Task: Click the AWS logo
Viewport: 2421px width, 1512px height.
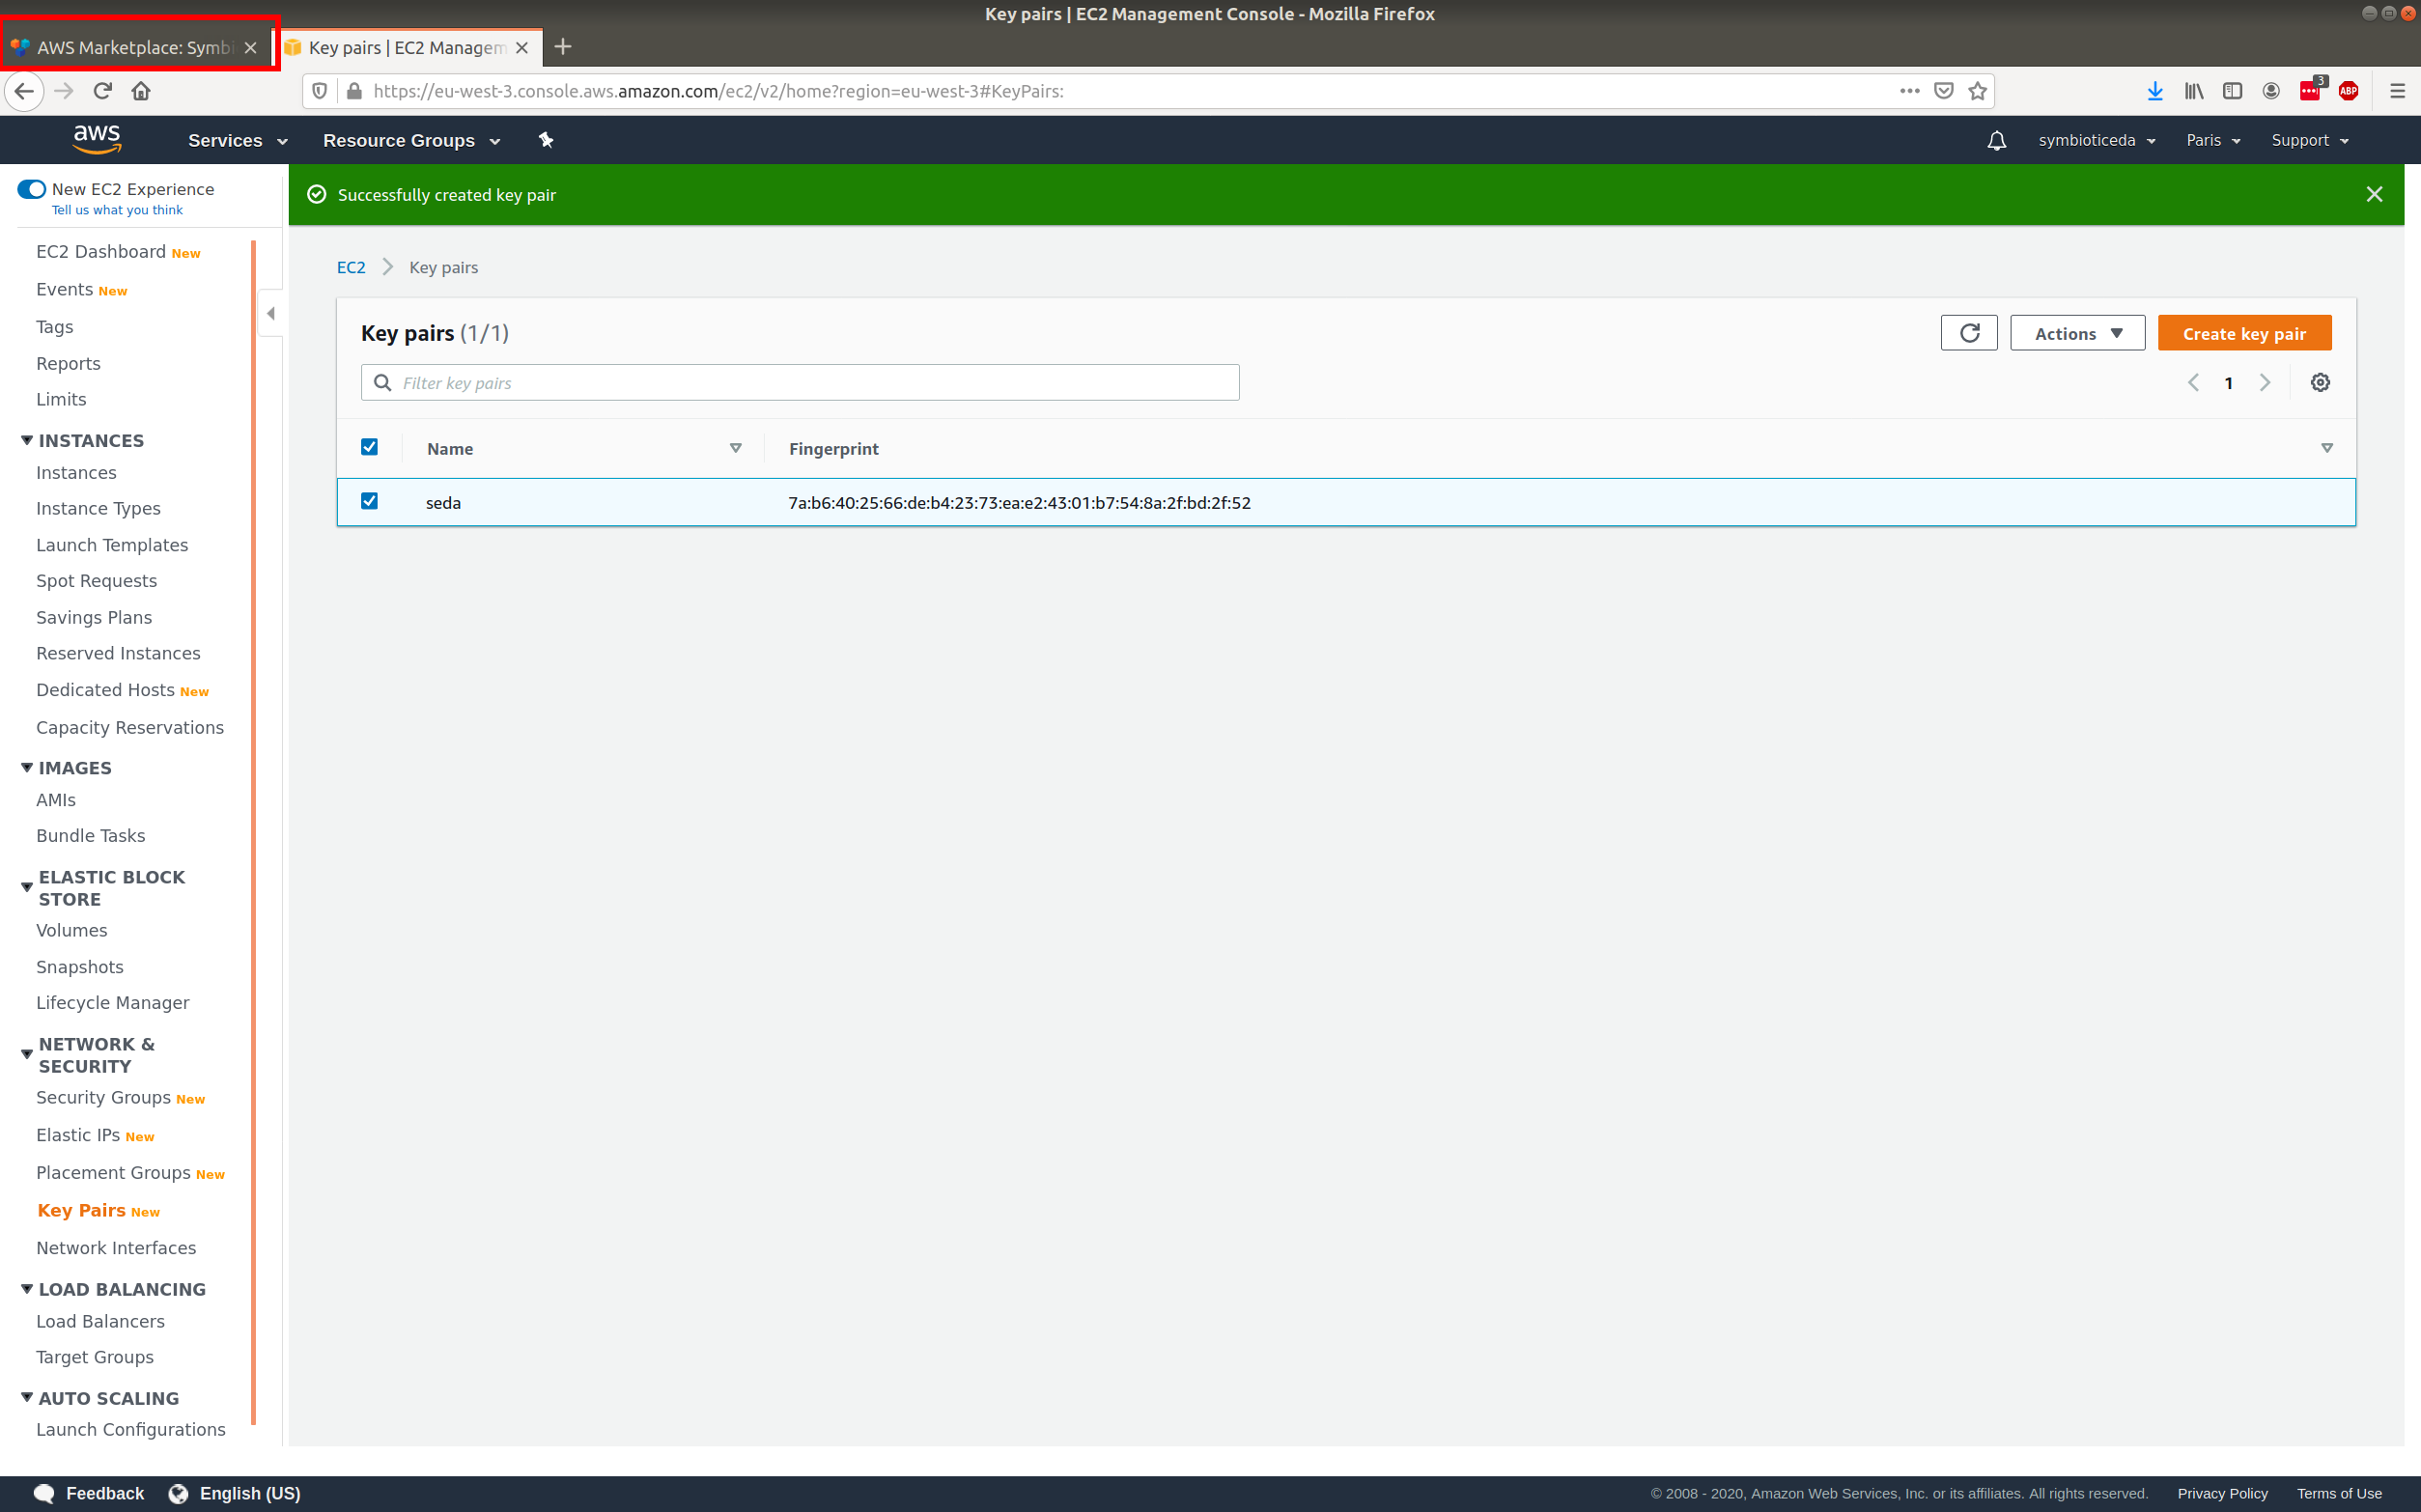Action: pos(97,139)
